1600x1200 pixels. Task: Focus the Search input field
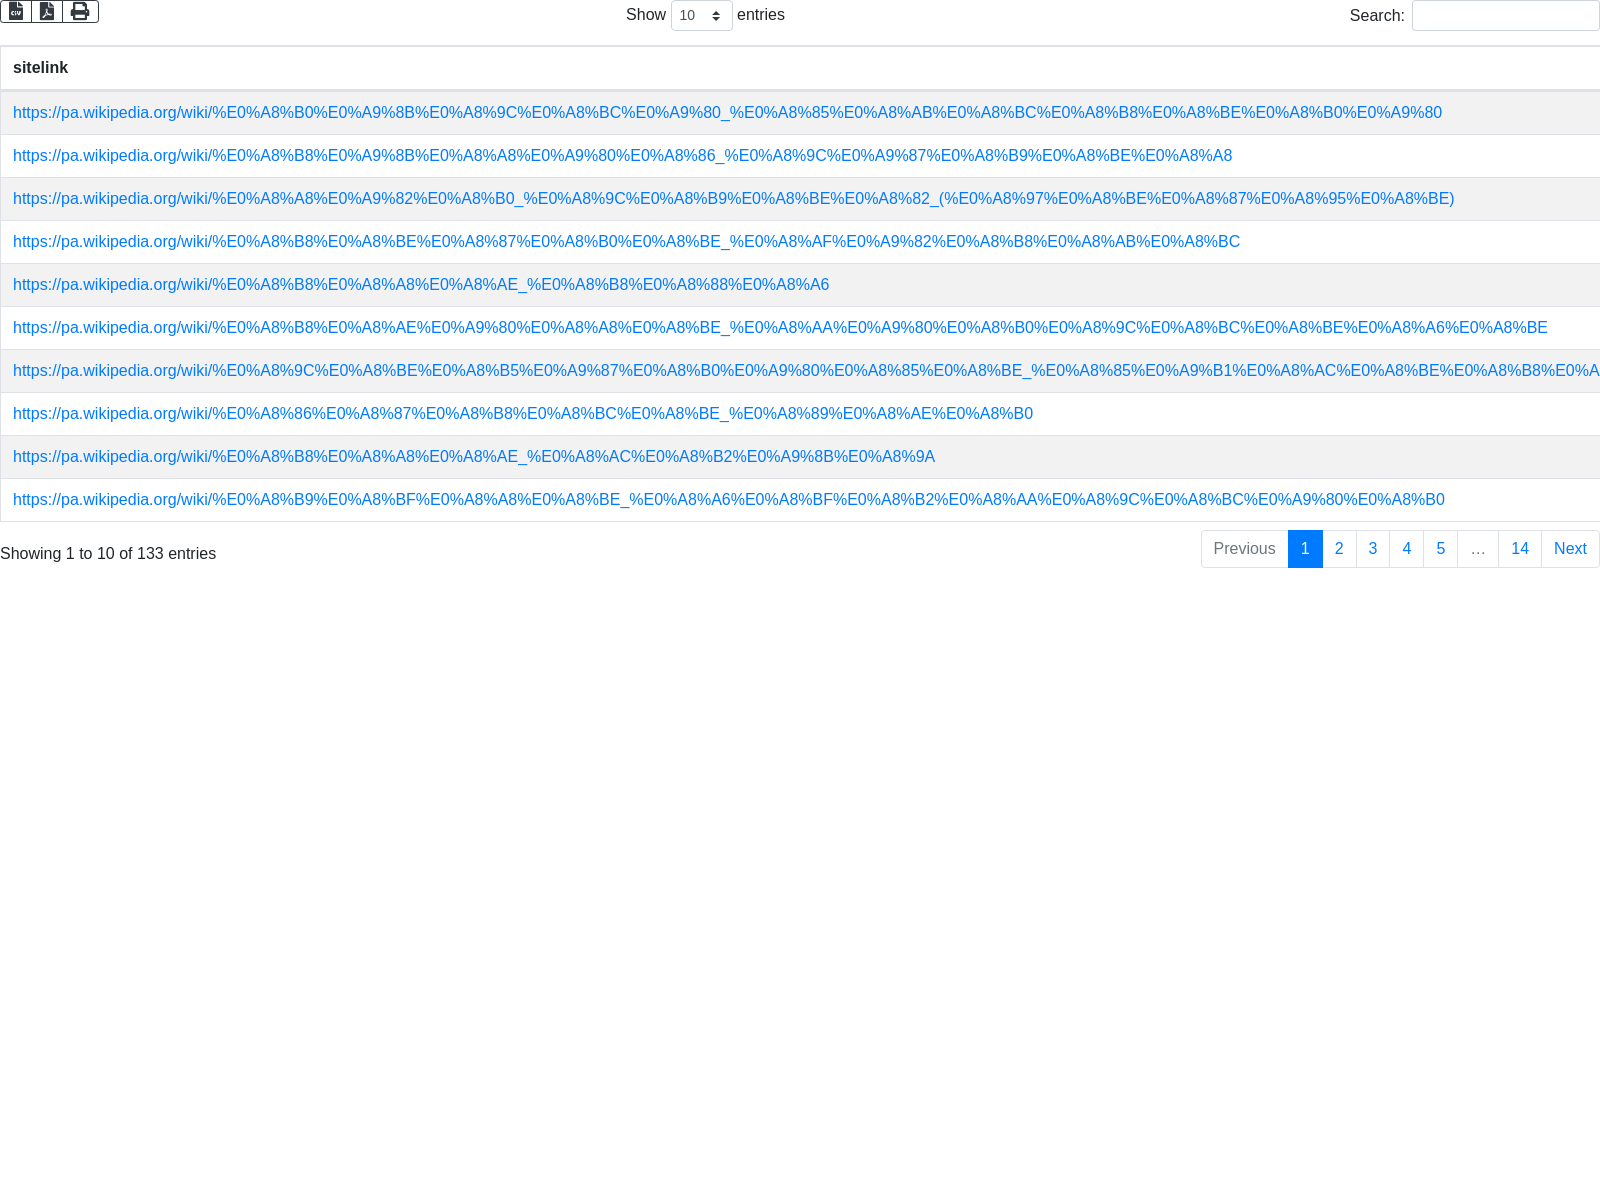coord(1505,16)
